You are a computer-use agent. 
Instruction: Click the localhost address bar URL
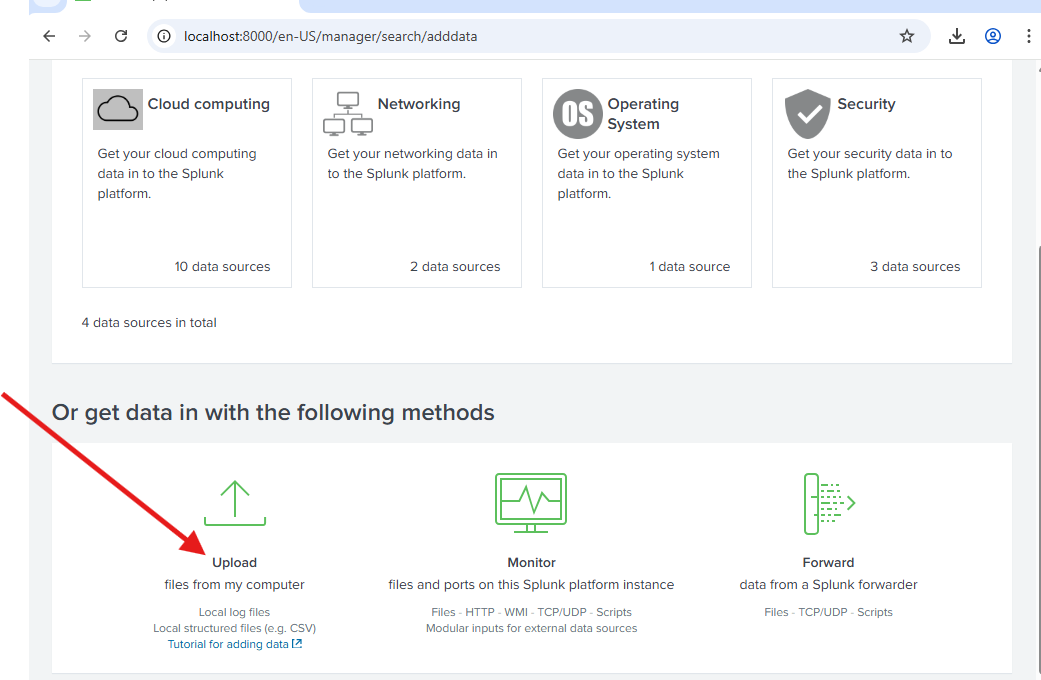[330, 36]
